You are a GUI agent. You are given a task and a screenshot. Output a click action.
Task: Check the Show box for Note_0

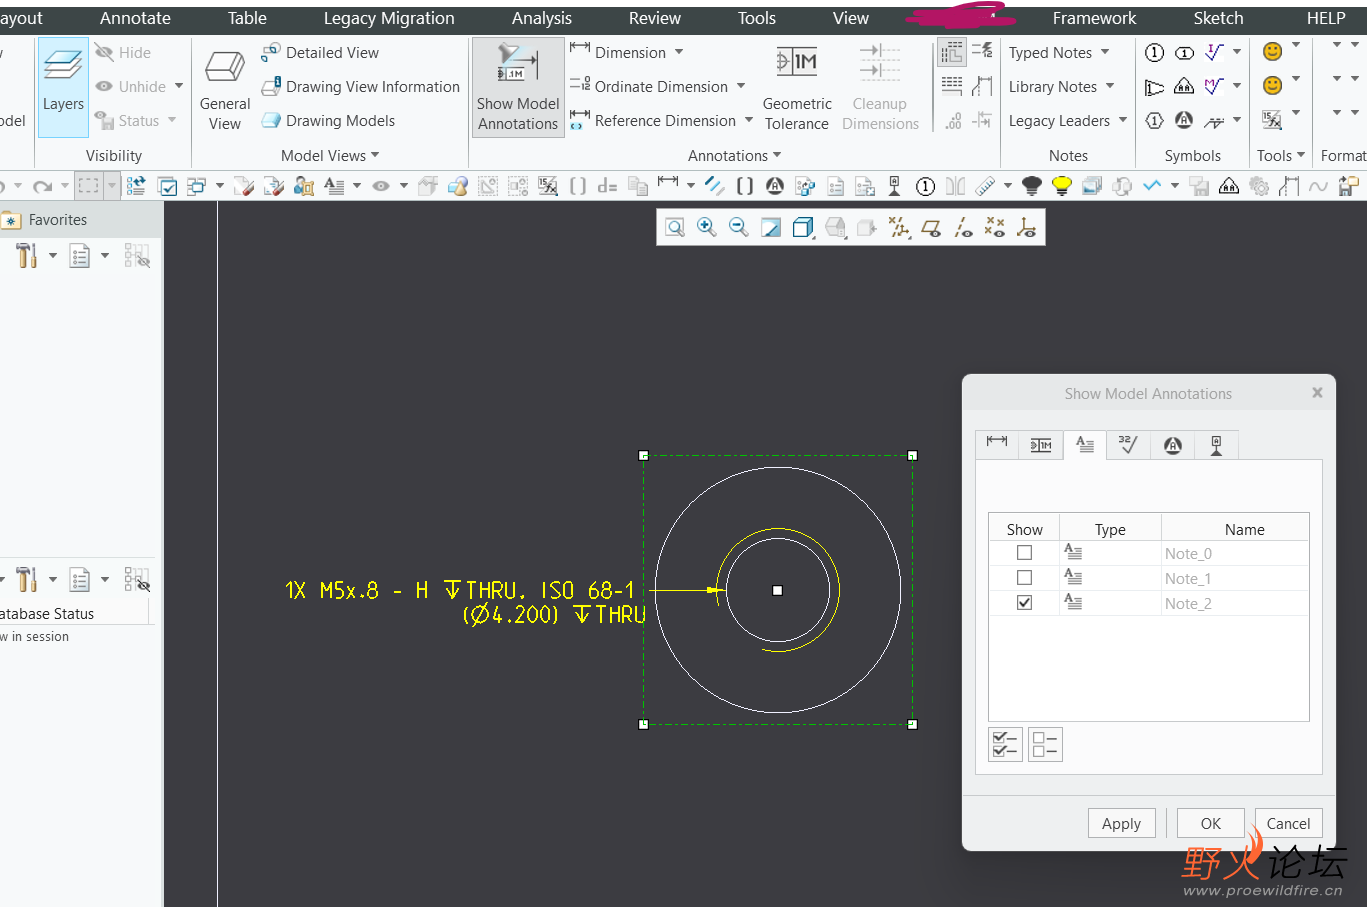click(x=1024, y=553)
